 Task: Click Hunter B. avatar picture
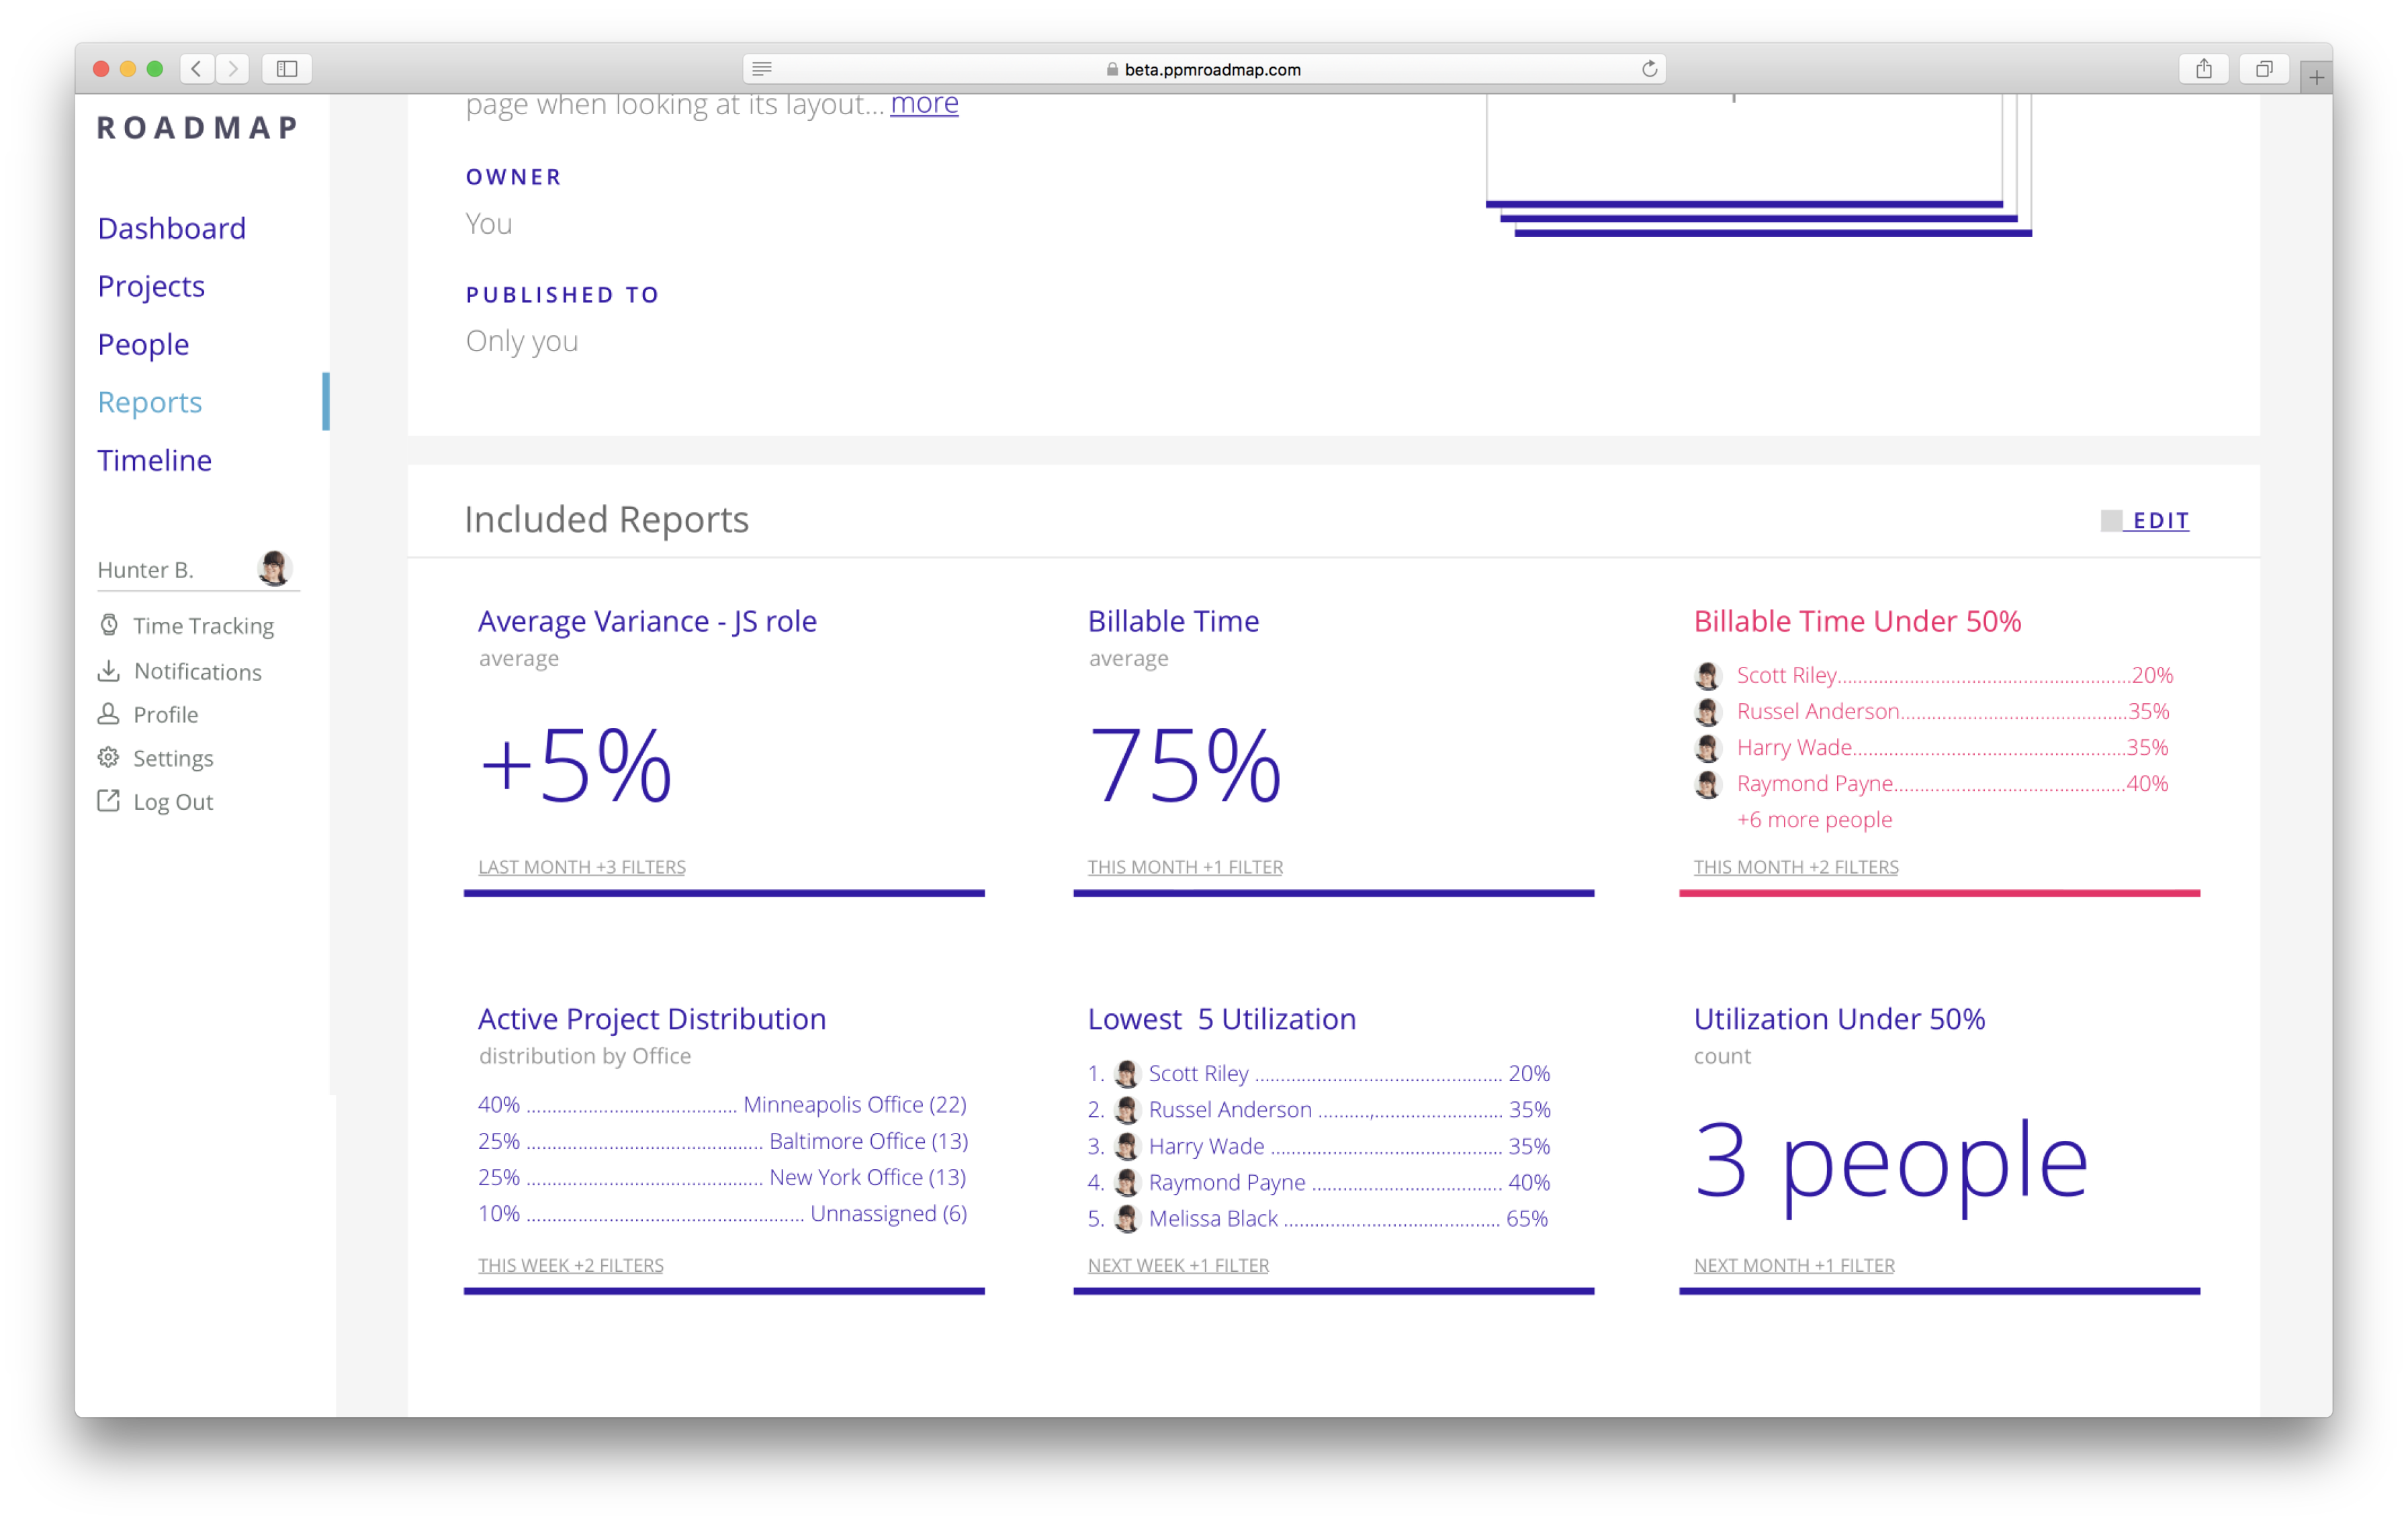[274, 568]
